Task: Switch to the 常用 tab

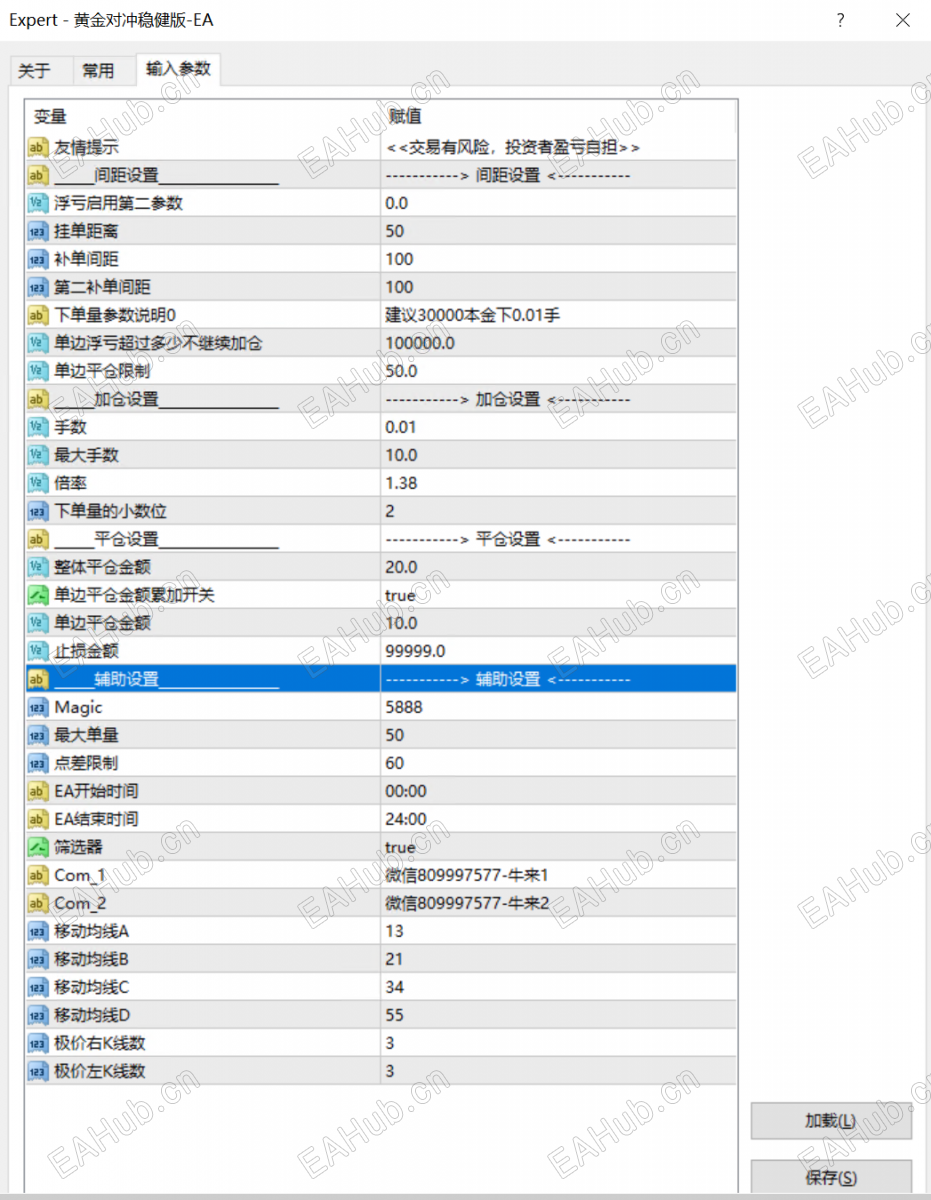Action: [98, 71]
